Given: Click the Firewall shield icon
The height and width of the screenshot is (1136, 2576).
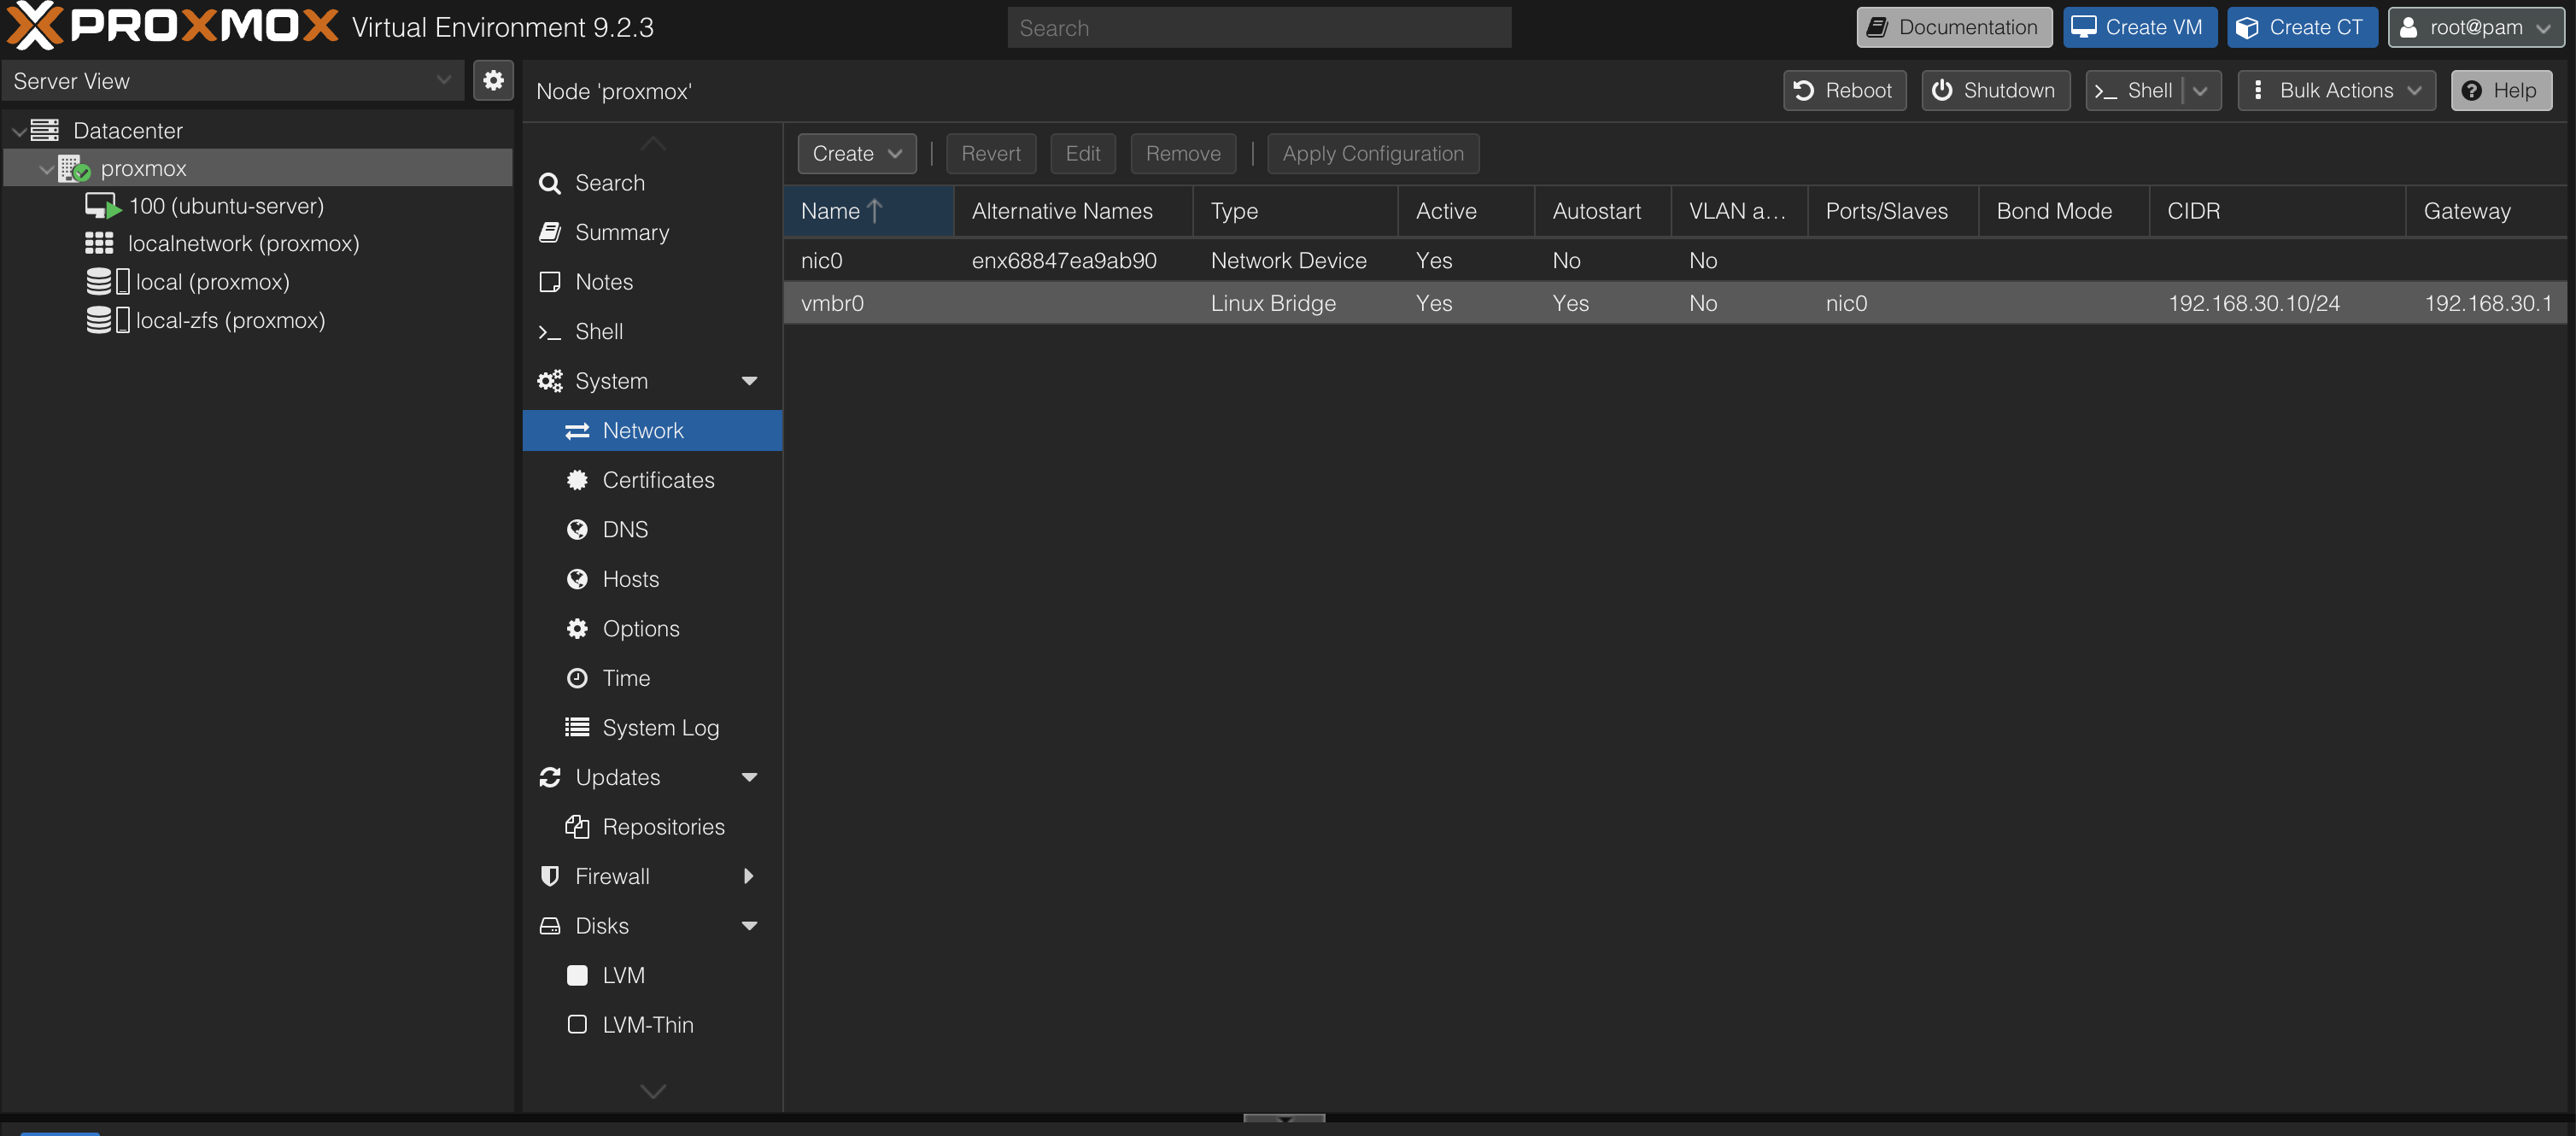Looking at the screenshot, I should pos(549,876).
